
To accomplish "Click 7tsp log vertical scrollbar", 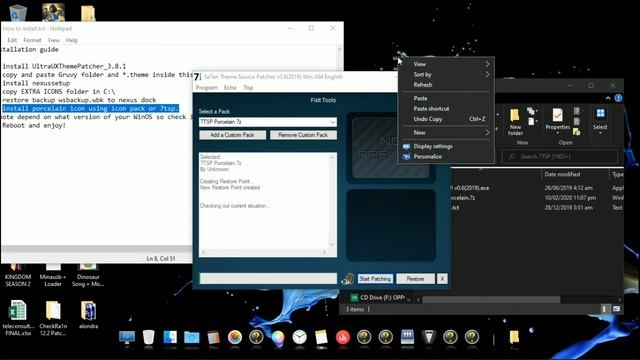I will click(x=332, y=202).
